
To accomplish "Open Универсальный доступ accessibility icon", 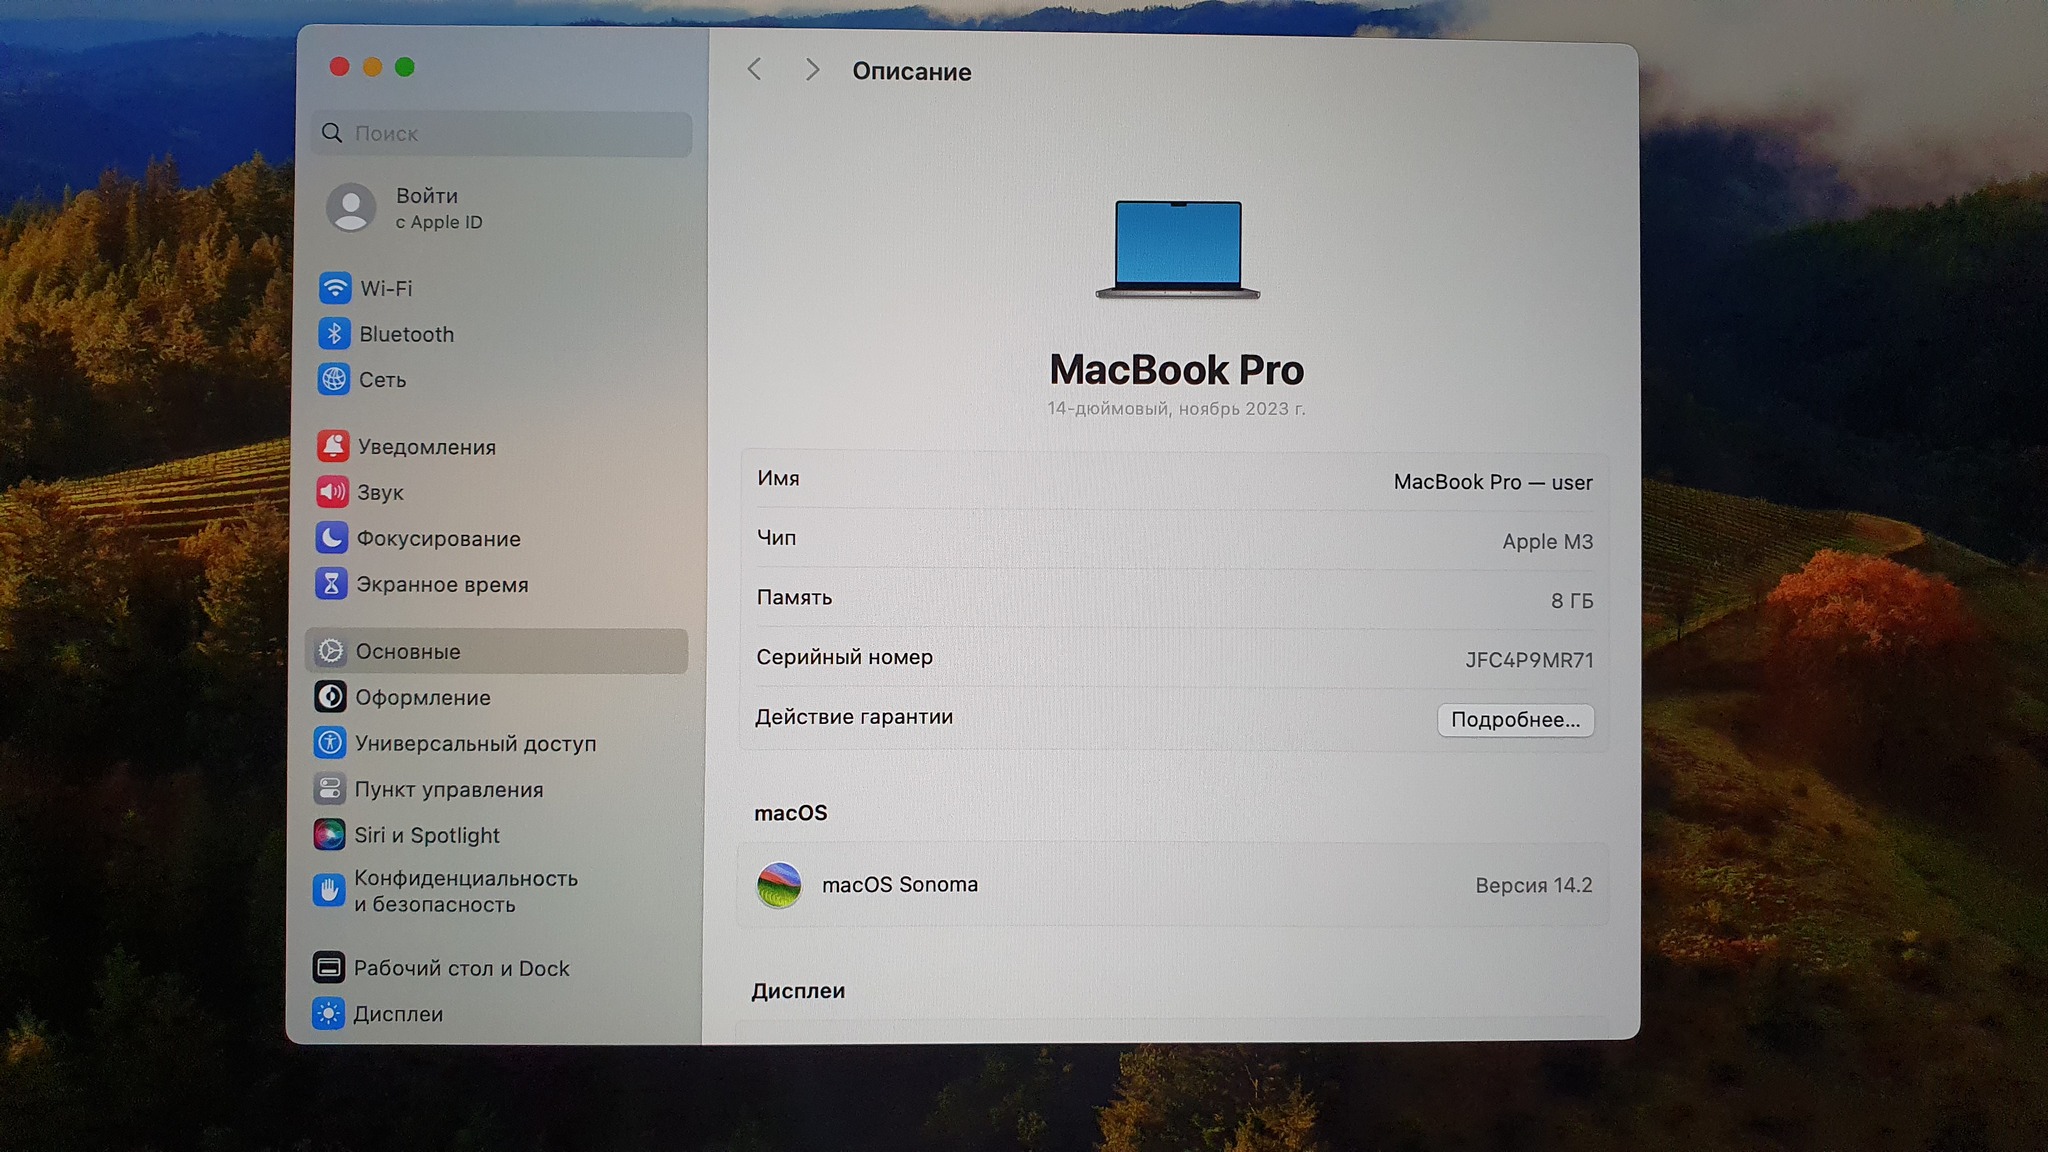I will (330, 743).
